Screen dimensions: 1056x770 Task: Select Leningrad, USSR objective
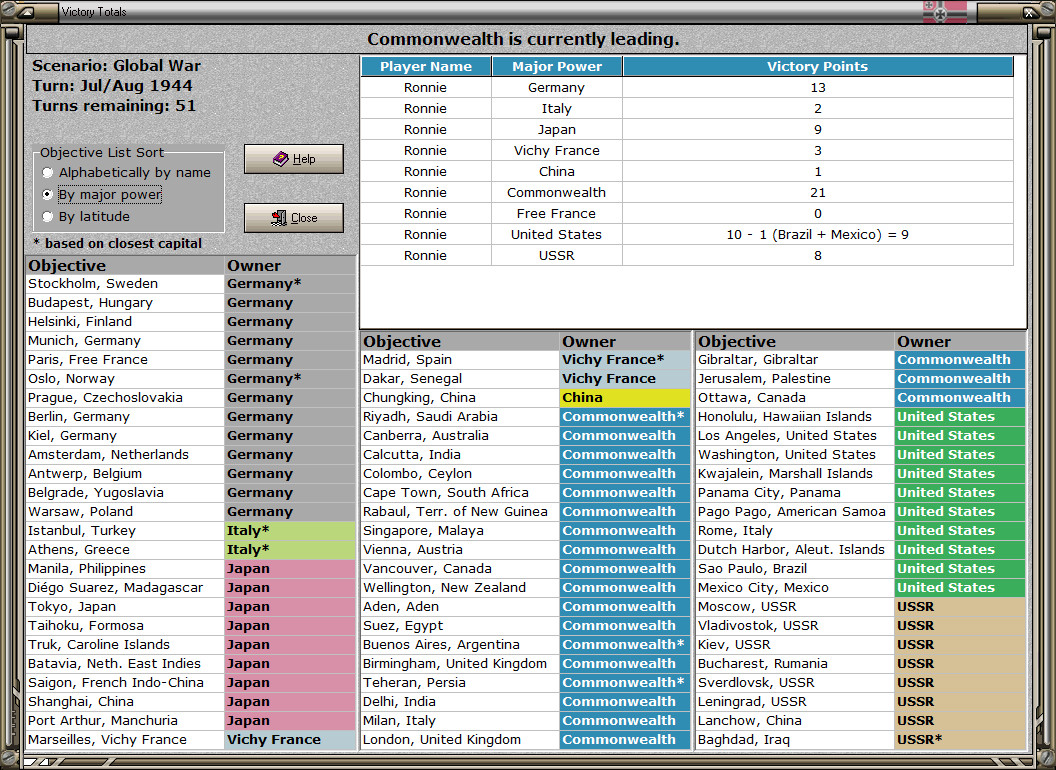pos(795,702)
